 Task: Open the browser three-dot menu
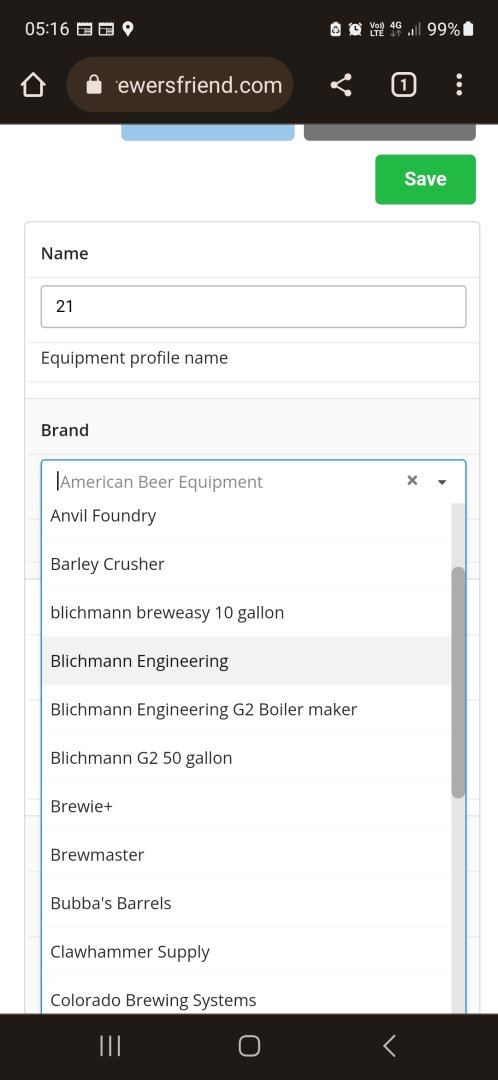(459, 85)
